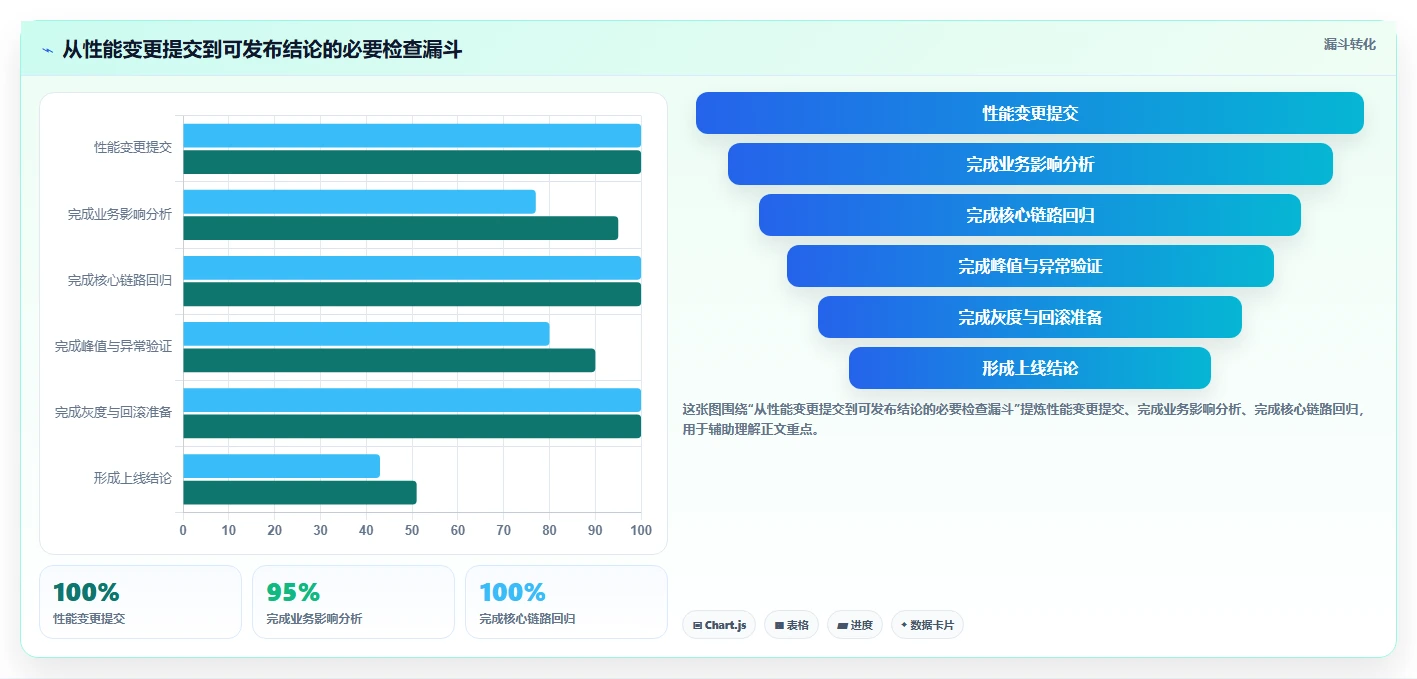Image resolution: width=1417 pixels, height=679 pixels.
Task: Click green bar for 完成业务影响分析
Action: point(400,228)
